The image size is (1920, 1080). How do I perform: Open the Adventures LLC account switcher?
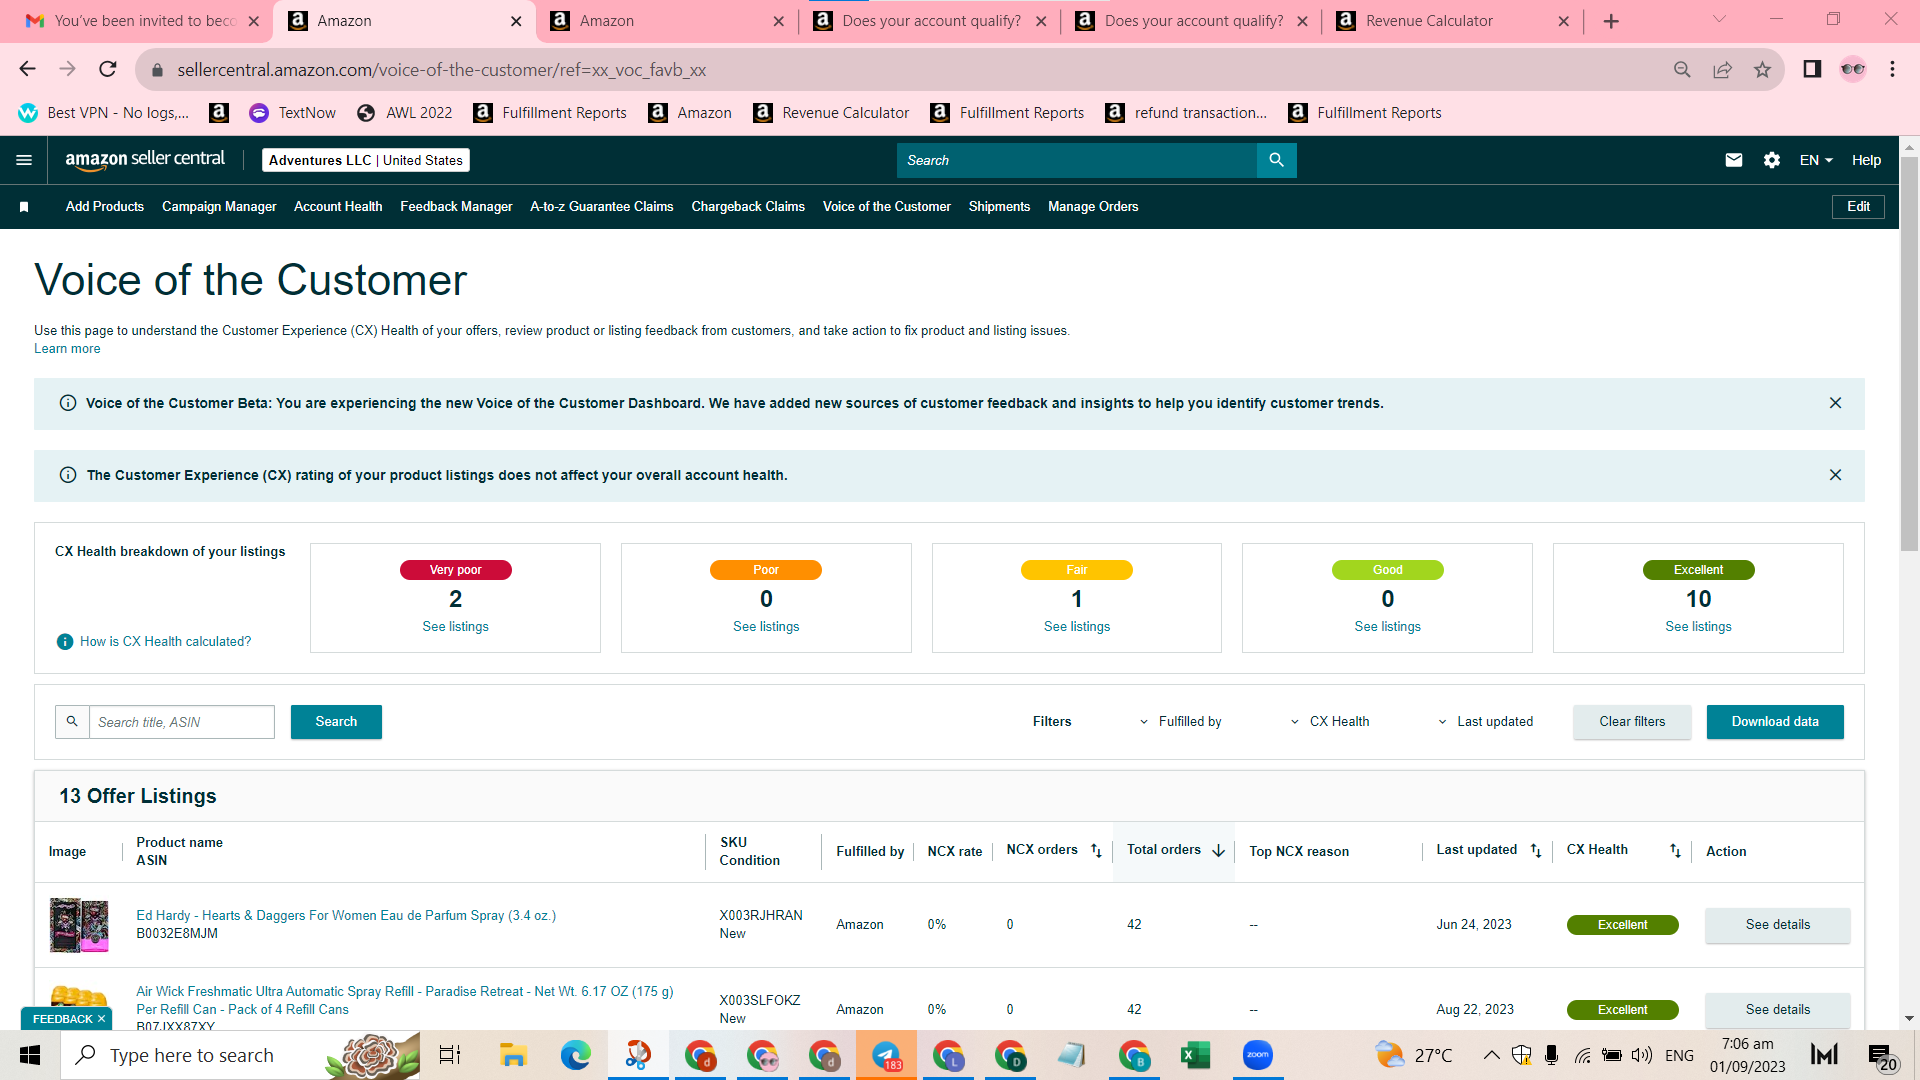(x=366, y=160)
